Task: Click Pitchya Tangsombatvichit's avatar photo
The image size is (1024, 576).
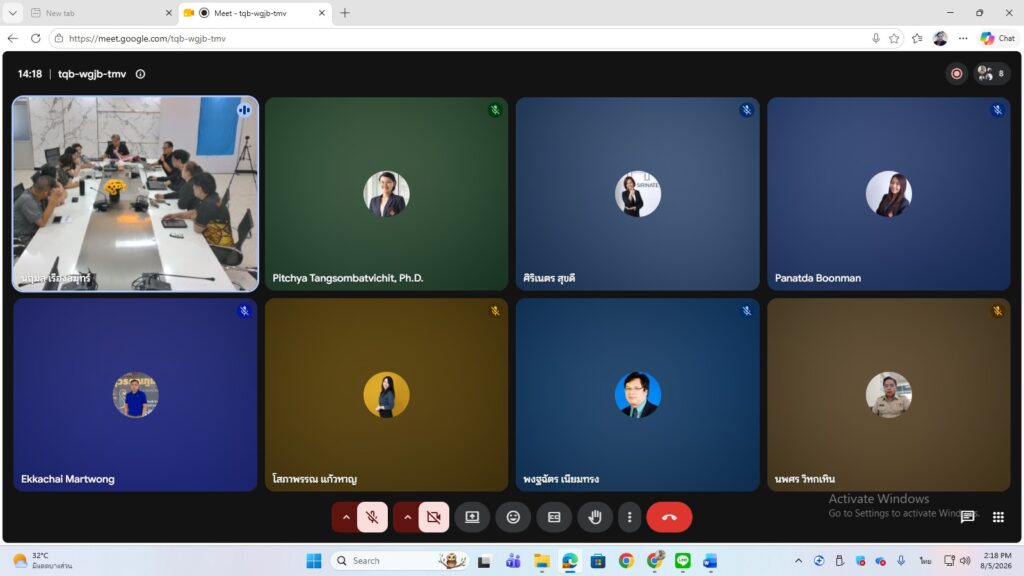Action: point(387,194)
